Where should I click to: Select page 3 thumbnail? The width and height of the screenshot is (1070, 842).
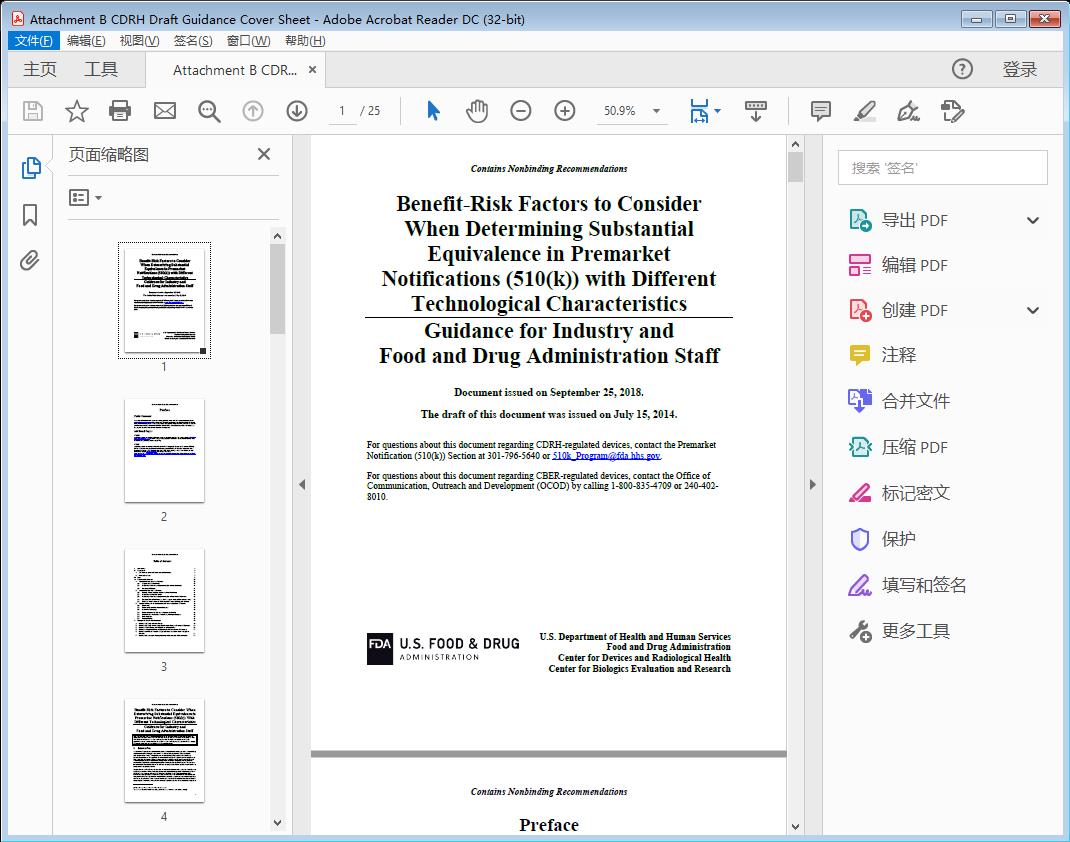pyautogui.click(x=164, y=600)
